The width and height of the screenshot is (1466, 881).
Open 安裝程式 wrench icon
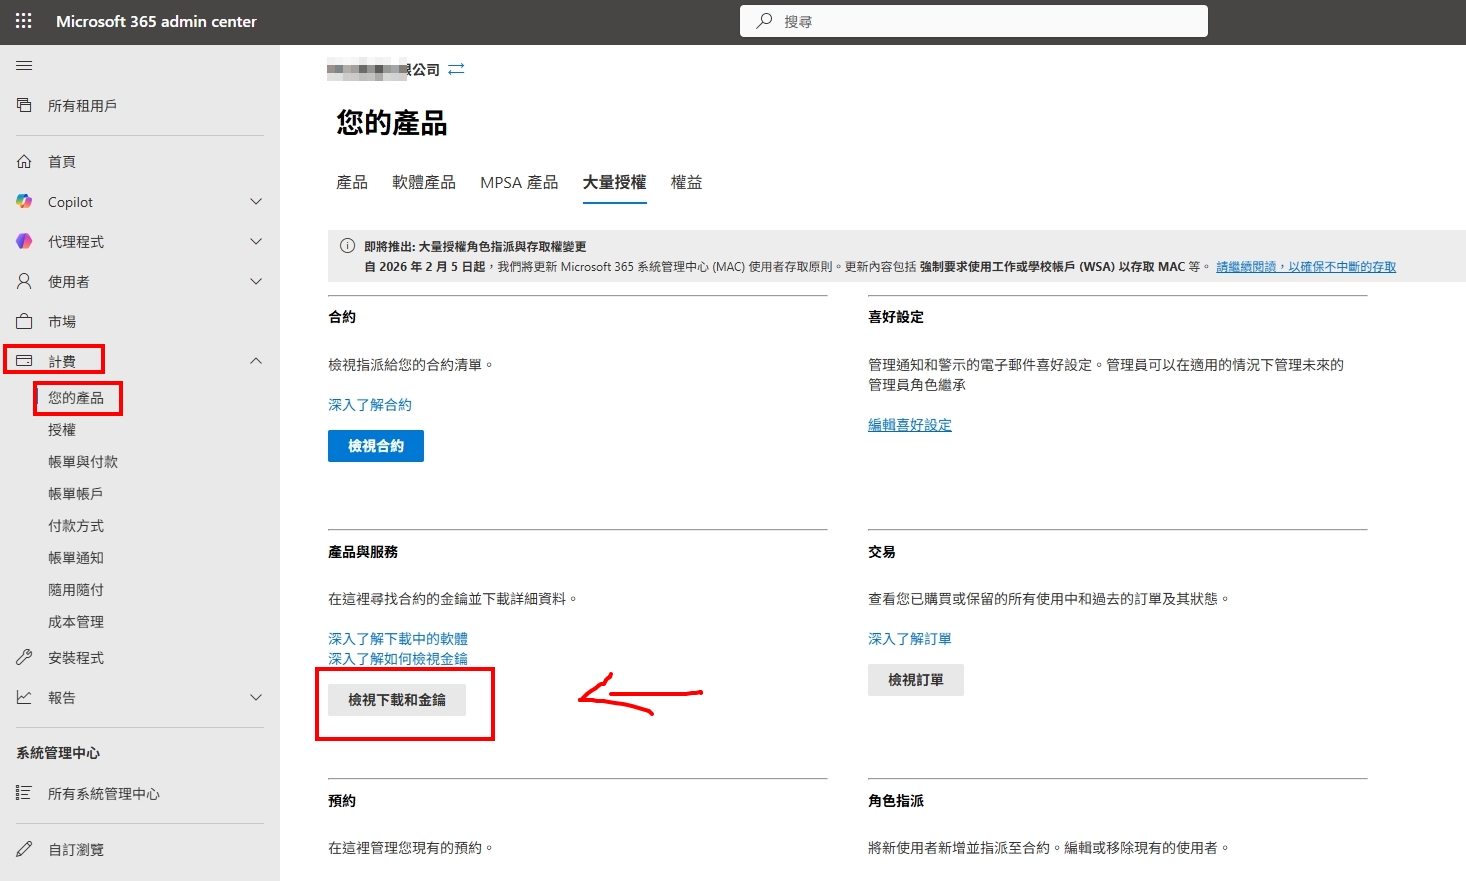[x=24, y=657]
